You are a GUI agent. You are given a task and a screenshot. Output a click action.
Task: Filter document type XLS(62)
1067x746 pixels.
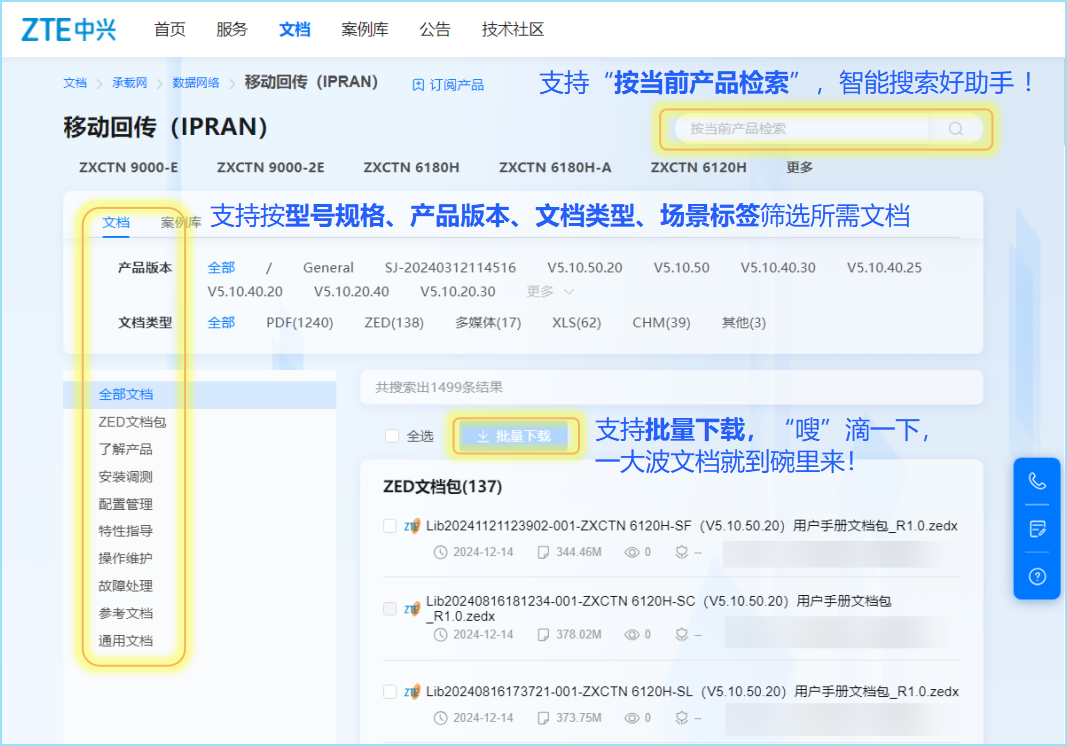(577, 323)
